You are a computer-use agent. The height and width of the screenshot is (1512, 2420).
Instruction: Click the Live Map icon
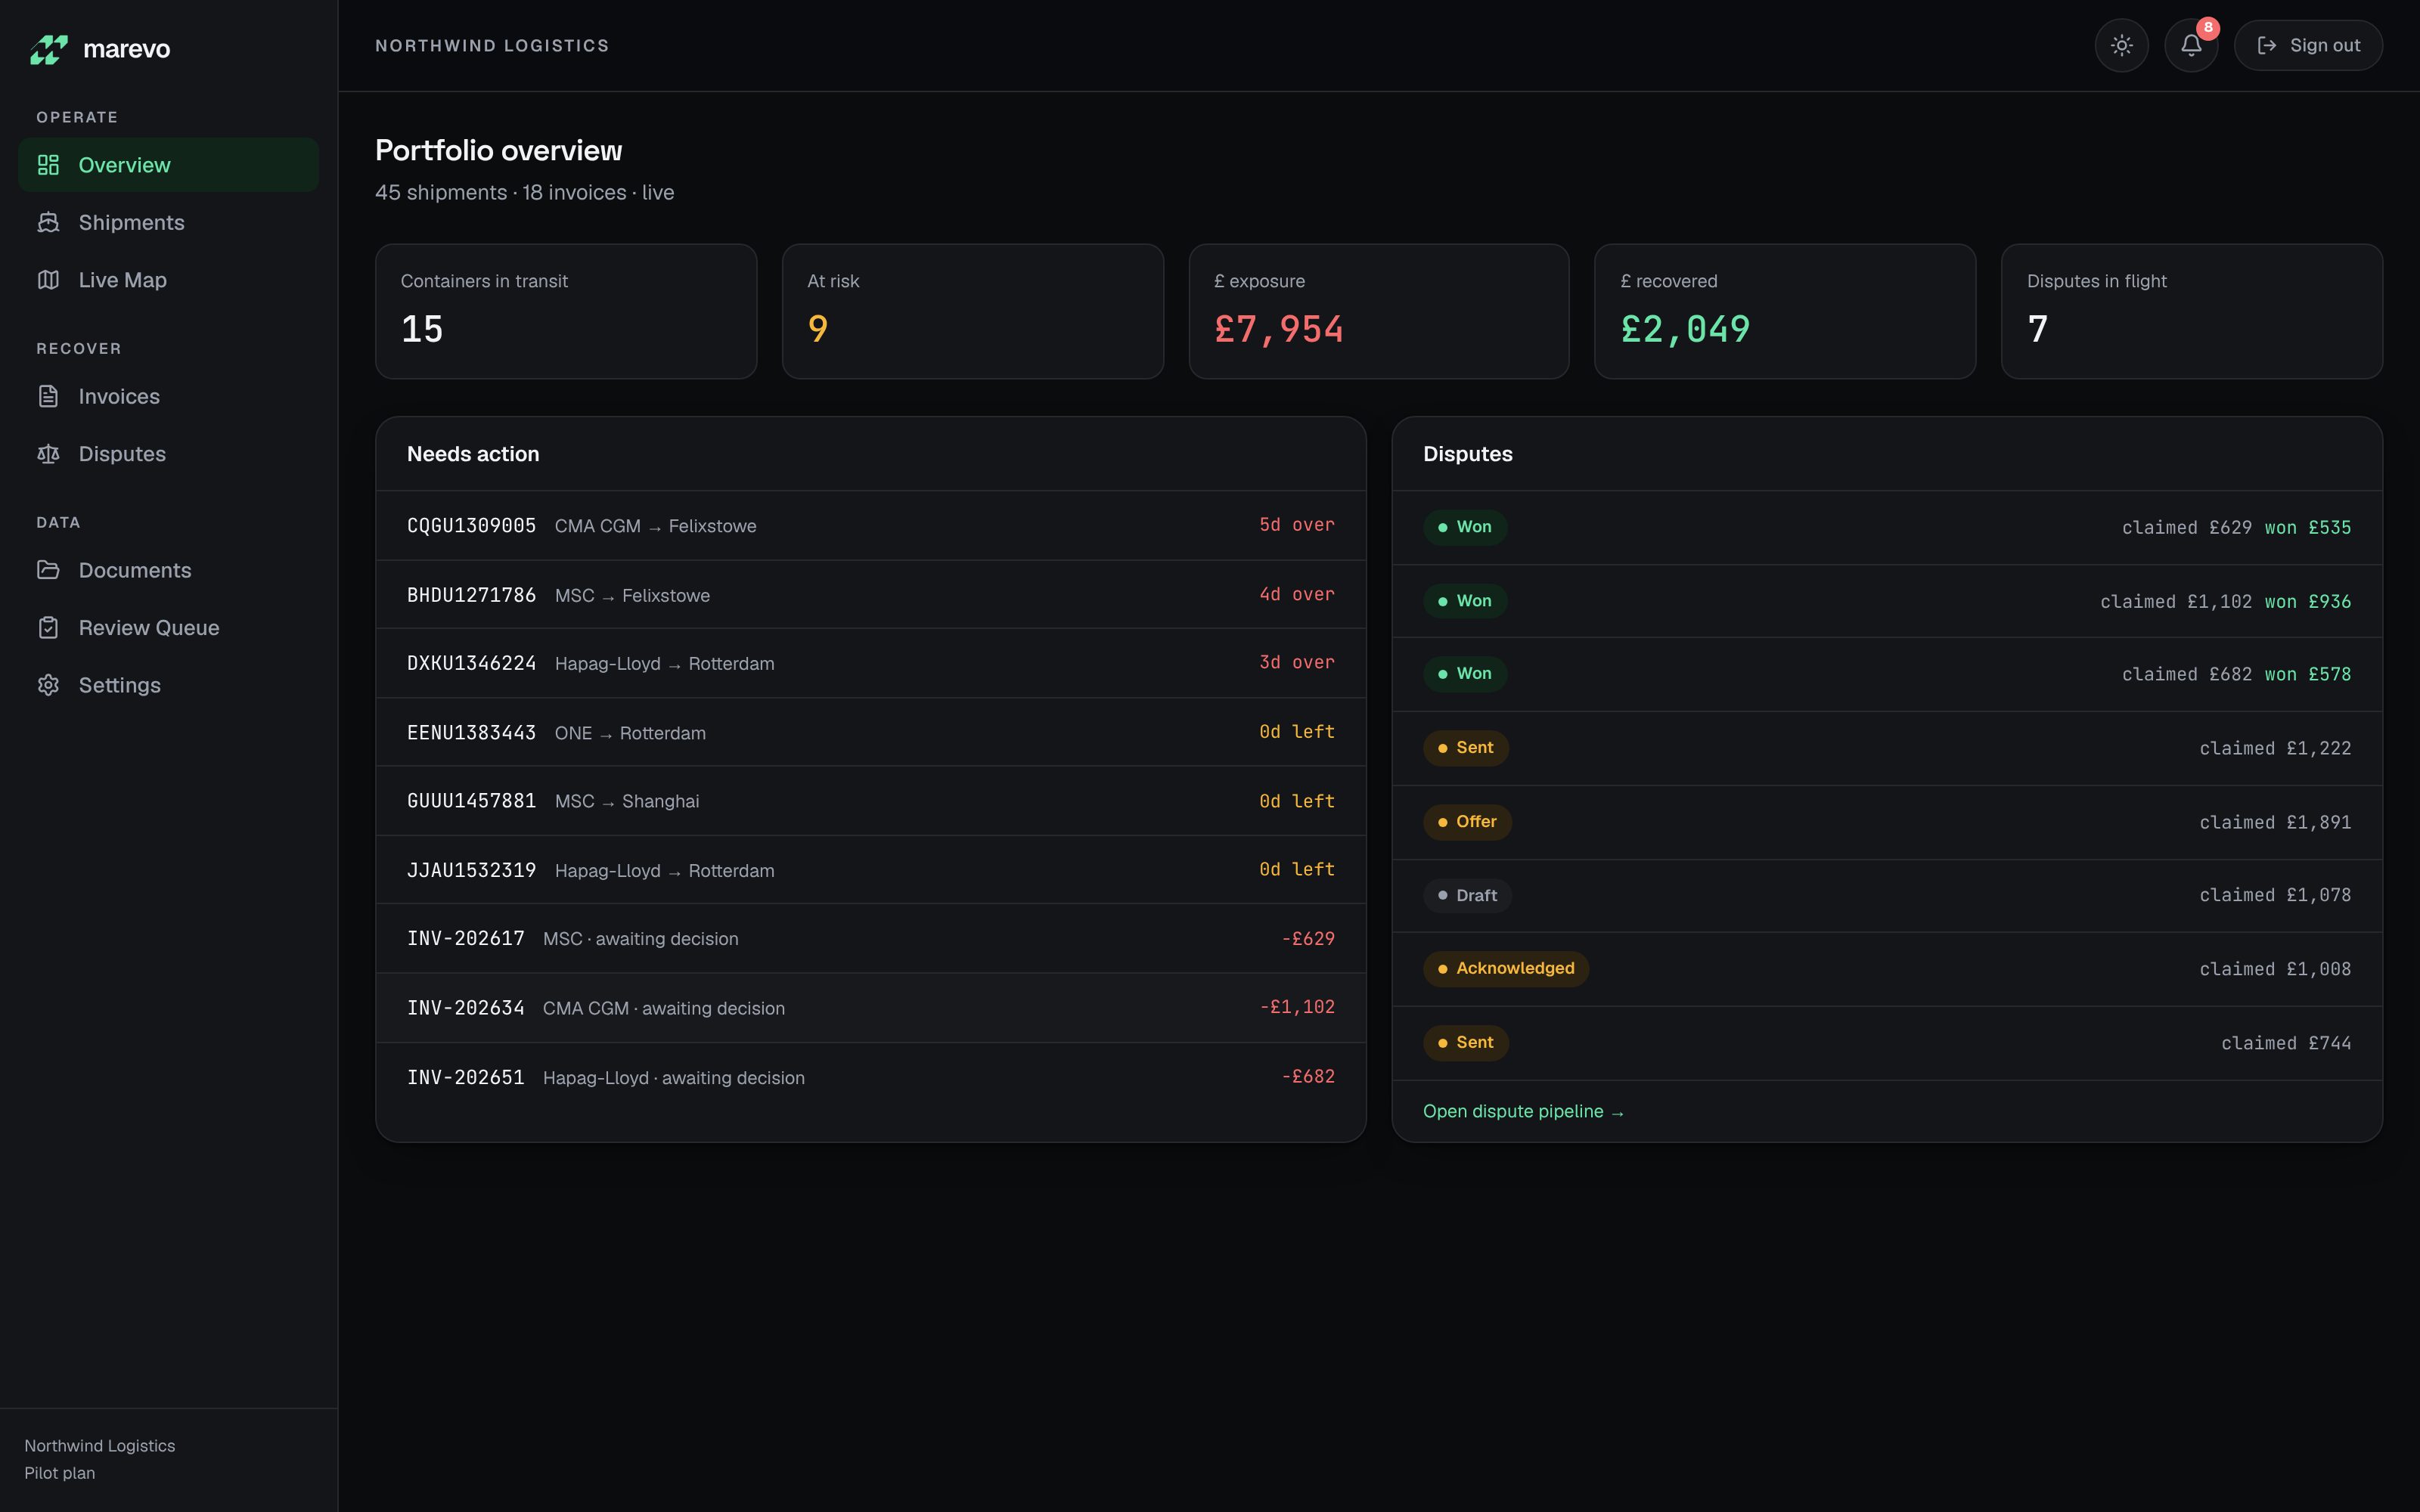pos(48,280)
